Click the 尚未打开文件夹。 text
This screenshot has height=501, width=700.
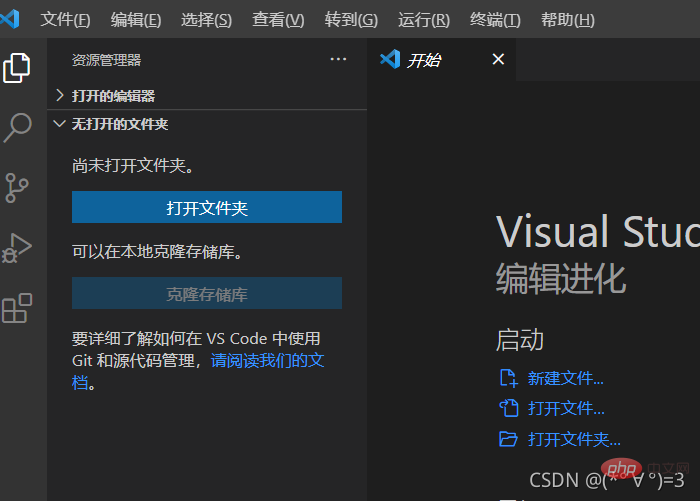click(x=133, y=166)
